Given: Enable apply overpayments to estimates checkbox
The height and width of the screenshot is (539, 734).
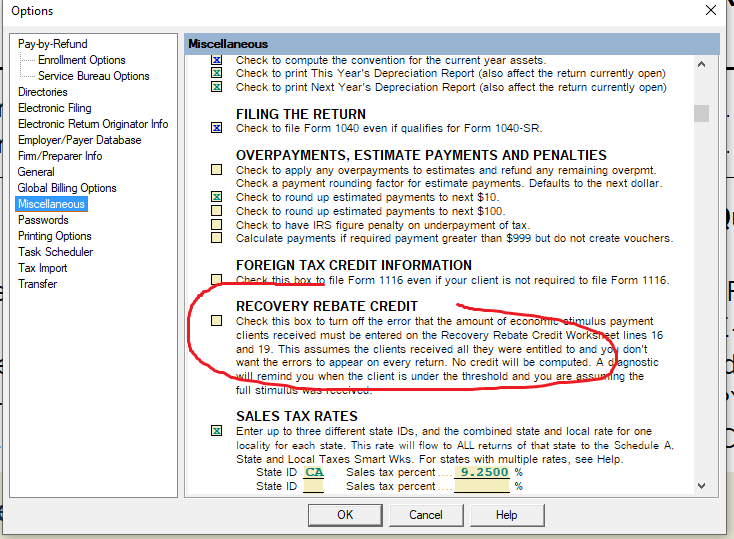Looking at the screenshot, I should pos(216,170).
